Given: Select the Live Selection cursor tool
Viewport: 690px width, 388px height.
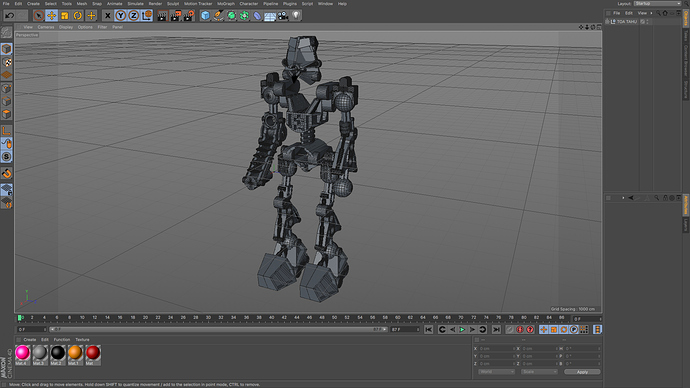Looking at the screenshot, I should tap(39, 15).
